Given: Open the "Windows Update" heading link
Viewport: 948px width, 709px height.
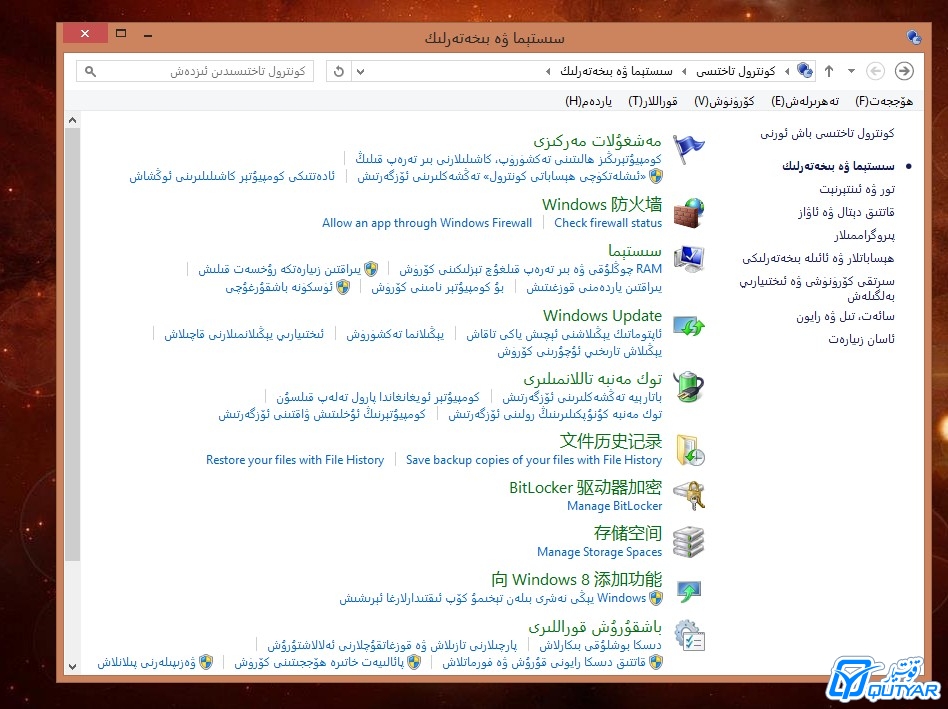Looking at the screenshot, I should pyautogui.click(x=602, y=316).
